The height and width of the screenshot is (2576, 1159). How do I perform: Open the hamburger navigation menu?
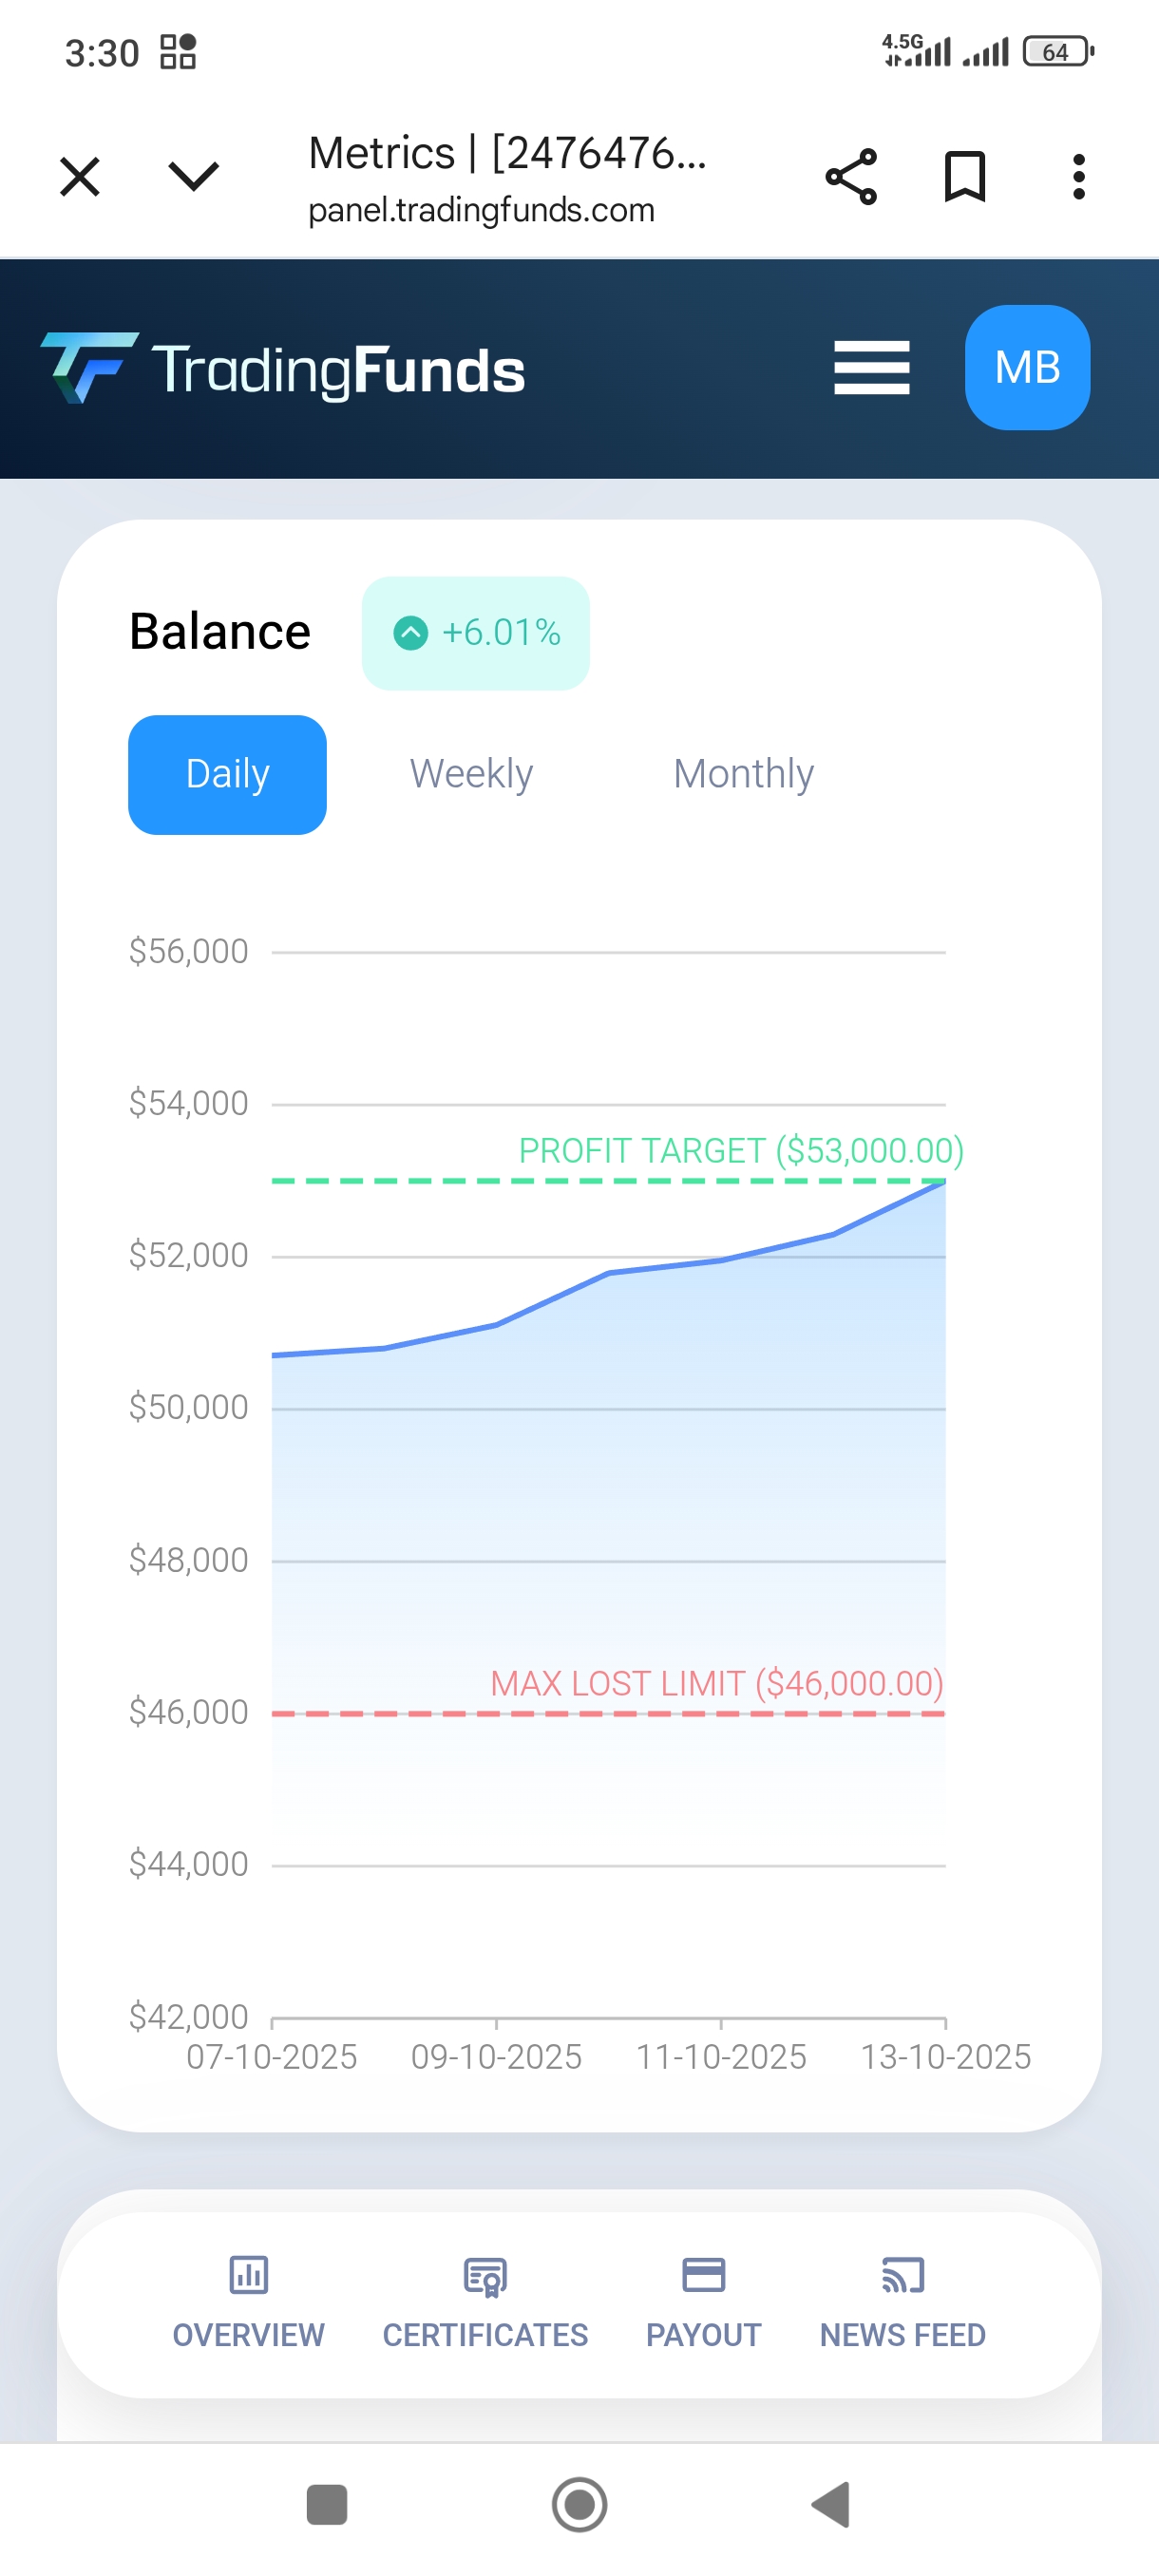click(x=871, y=368)
